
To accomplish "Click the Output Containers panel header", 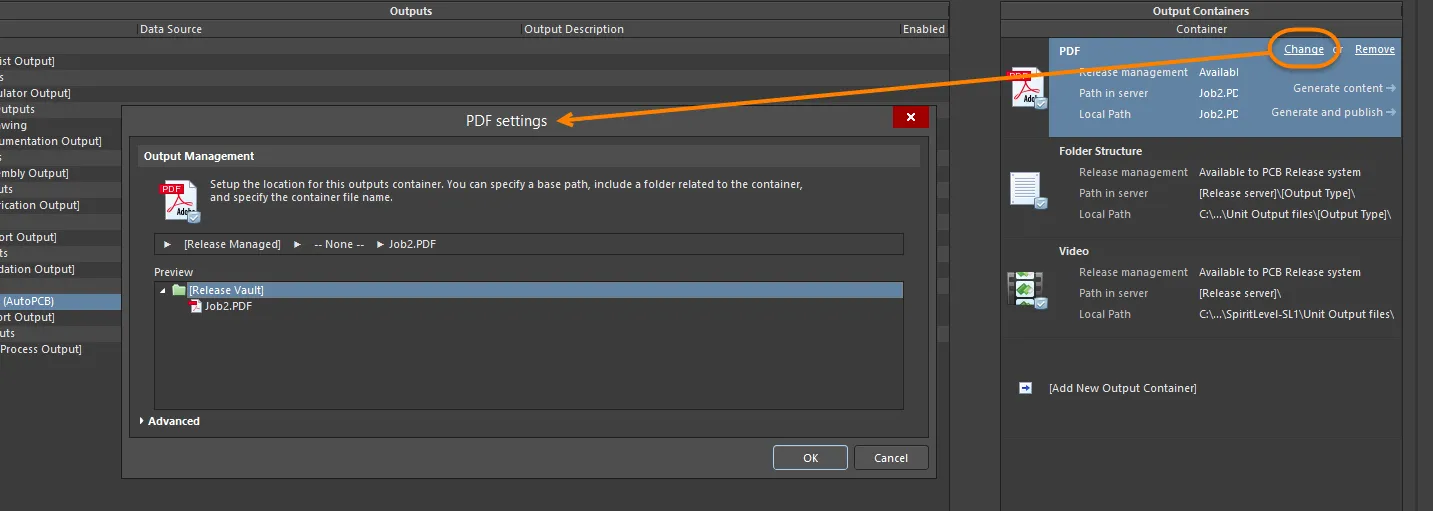I will pyautogui.click(x=1201, y=11).
